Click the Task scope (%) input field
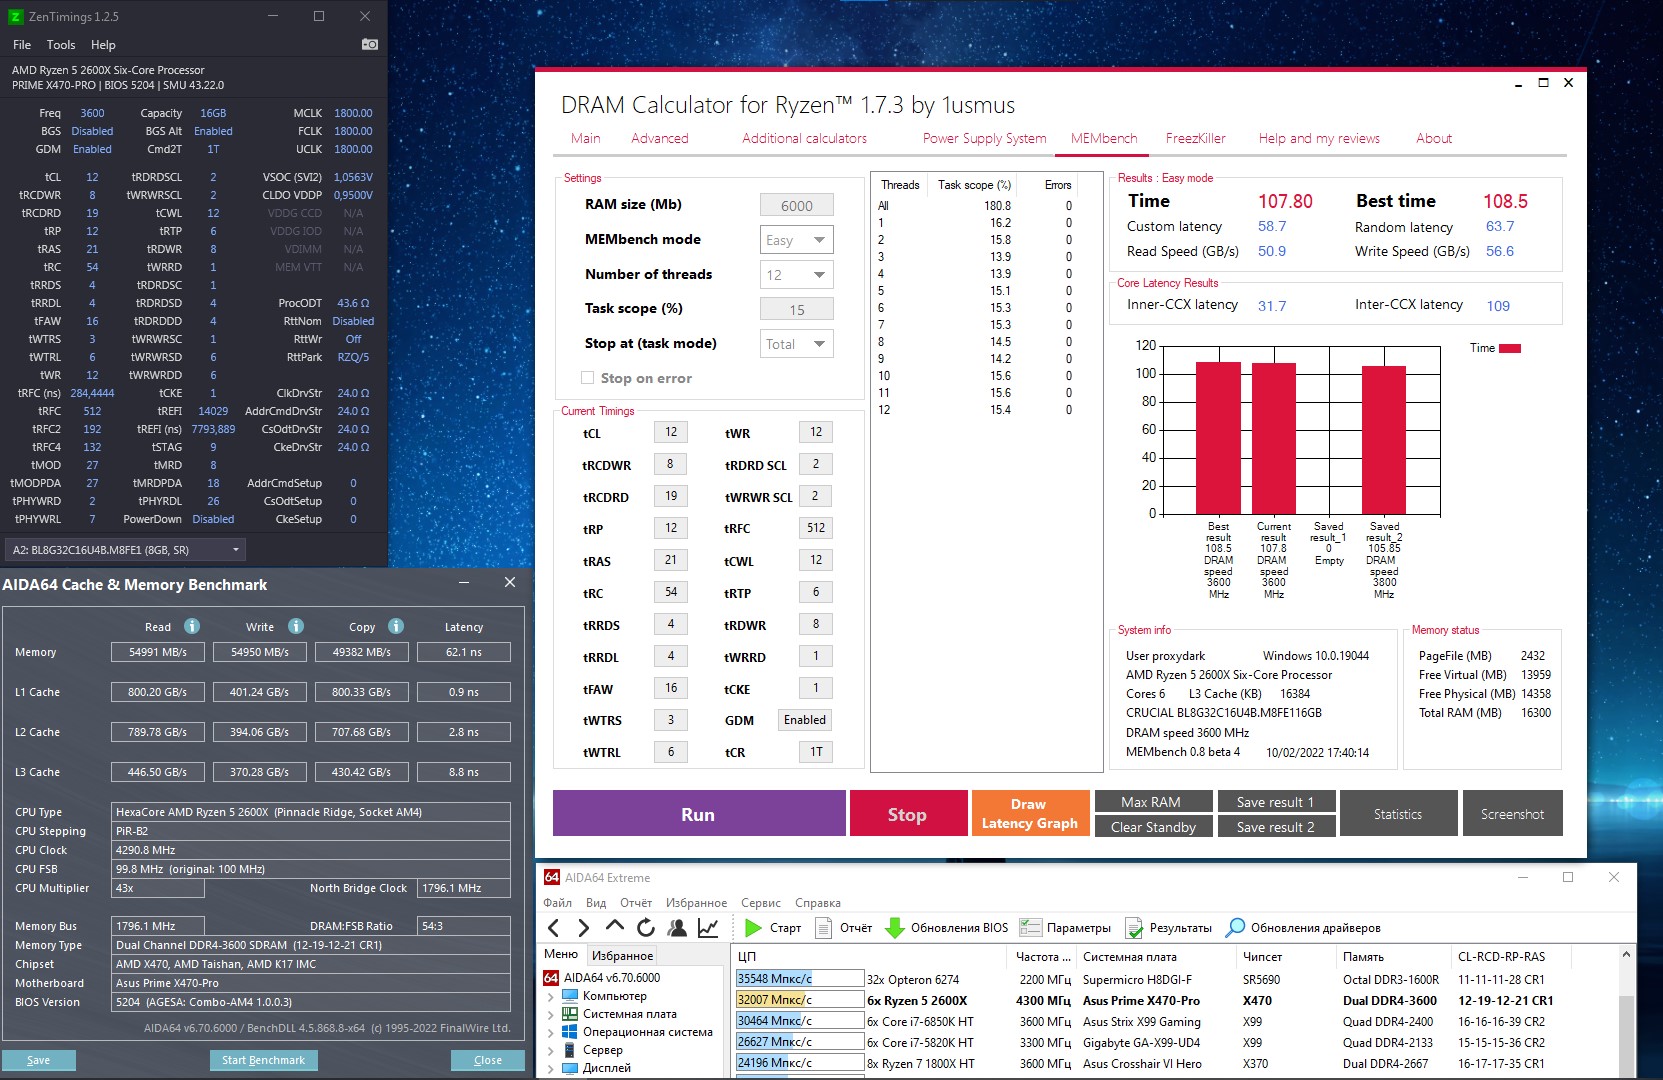The width and height of the screenshot is (1663, 1080). 797,310
